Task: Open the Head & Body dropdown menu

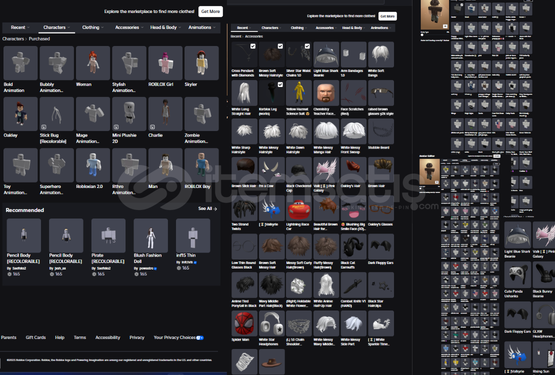Action: tap(165, 27)
